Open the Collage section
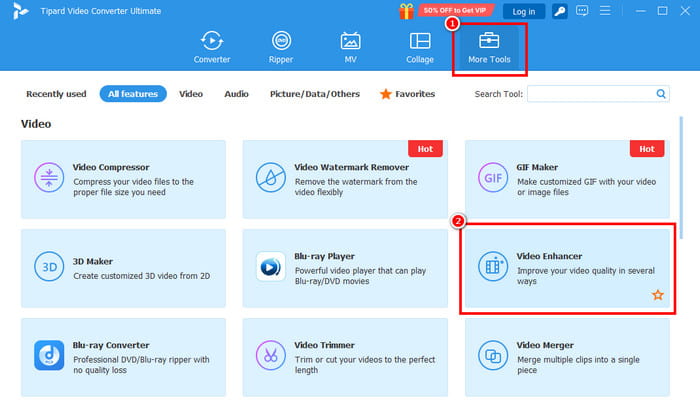The width and height of the screenshot is (700, 400). 420,47
